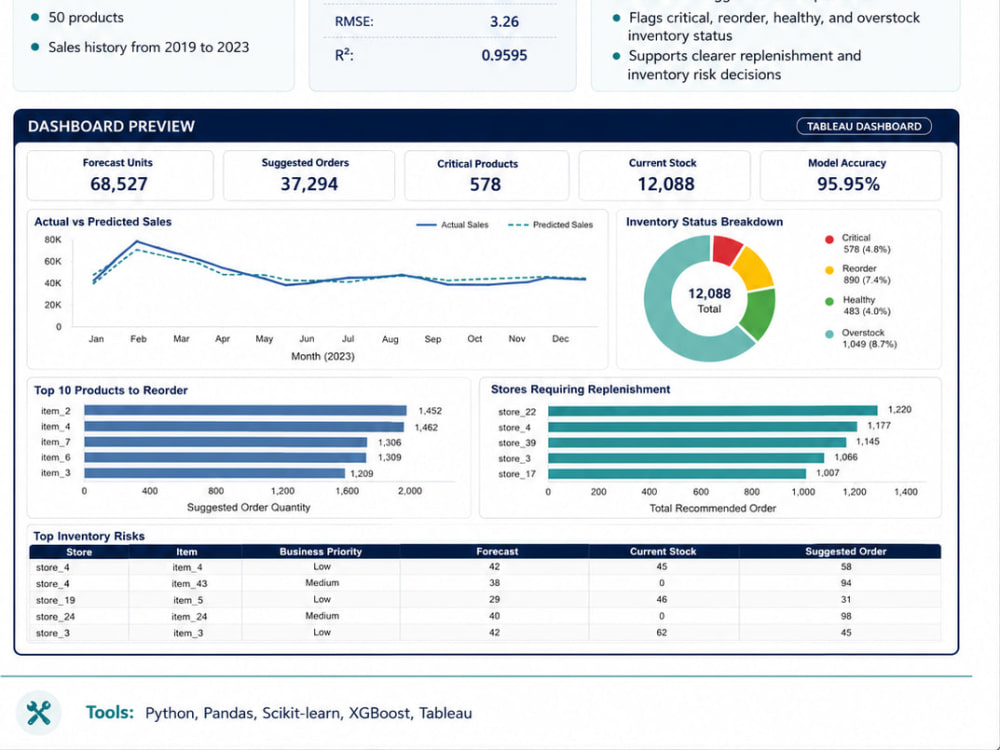The width and height of the screenshot is (1000, 750).
Task: Click the Feb peak on sales chart
Action: point(137,242)
